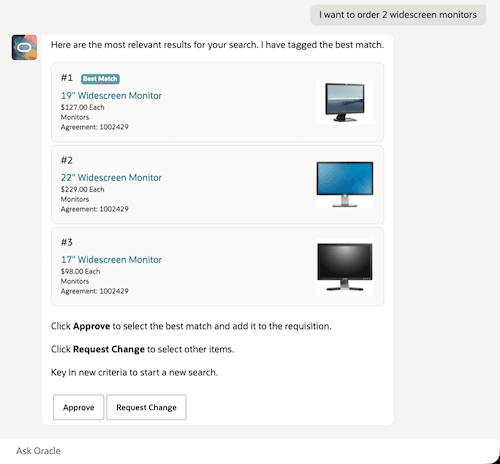
Task: Open the 19" Widescreen Monitor link
Action: tap(111, 95)
